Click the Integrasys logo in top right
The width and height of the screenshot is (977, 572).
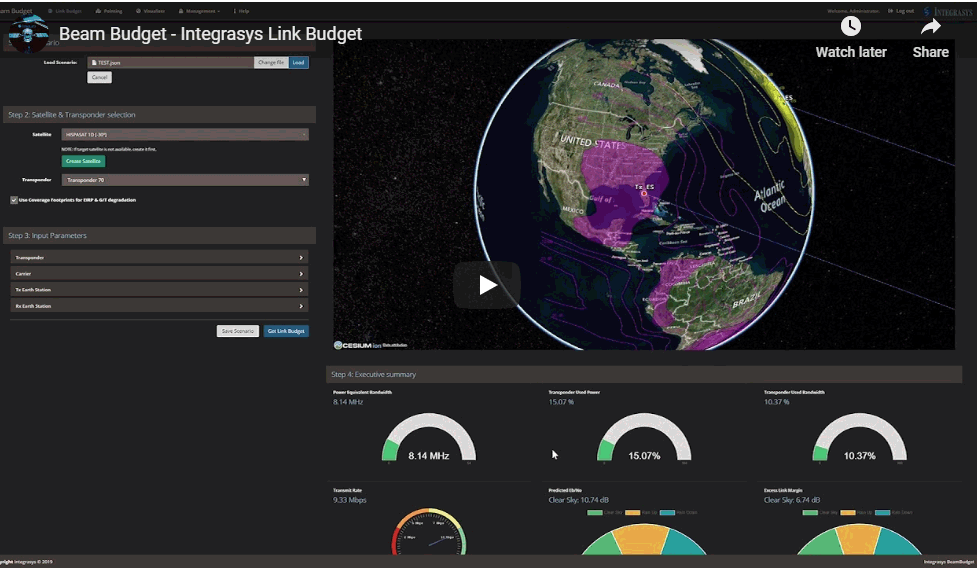(945, 11)
